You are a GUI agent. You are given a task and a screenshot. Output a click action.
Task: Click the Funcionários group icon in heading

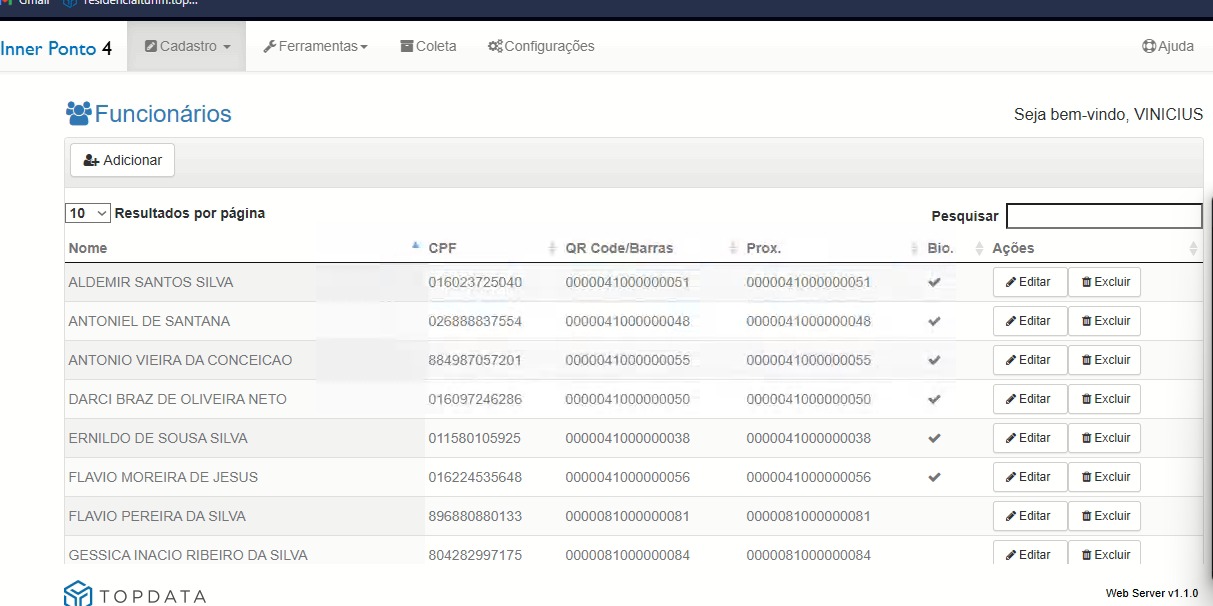click(x=78, y=114)
